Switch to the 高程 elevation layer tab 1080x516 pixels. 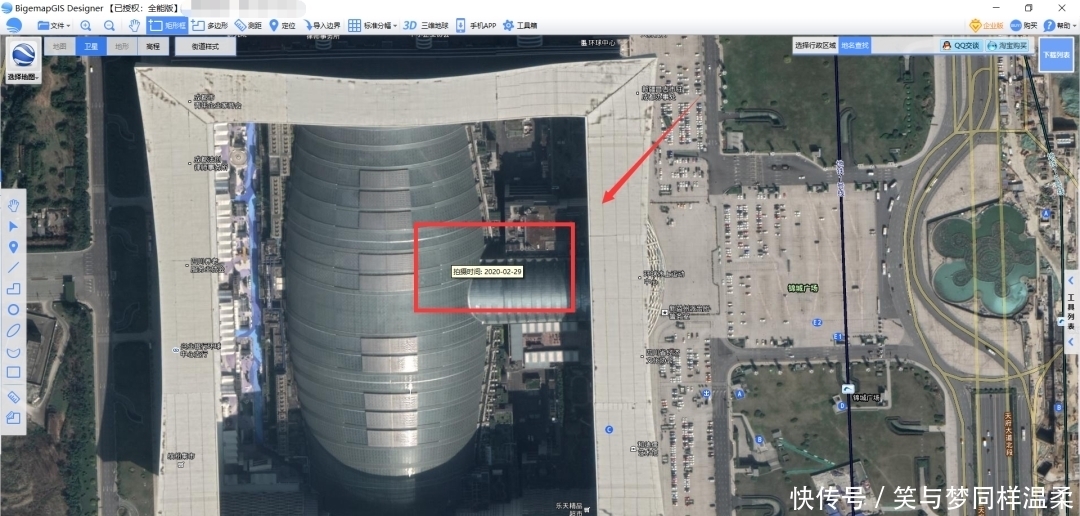[152, 46]
